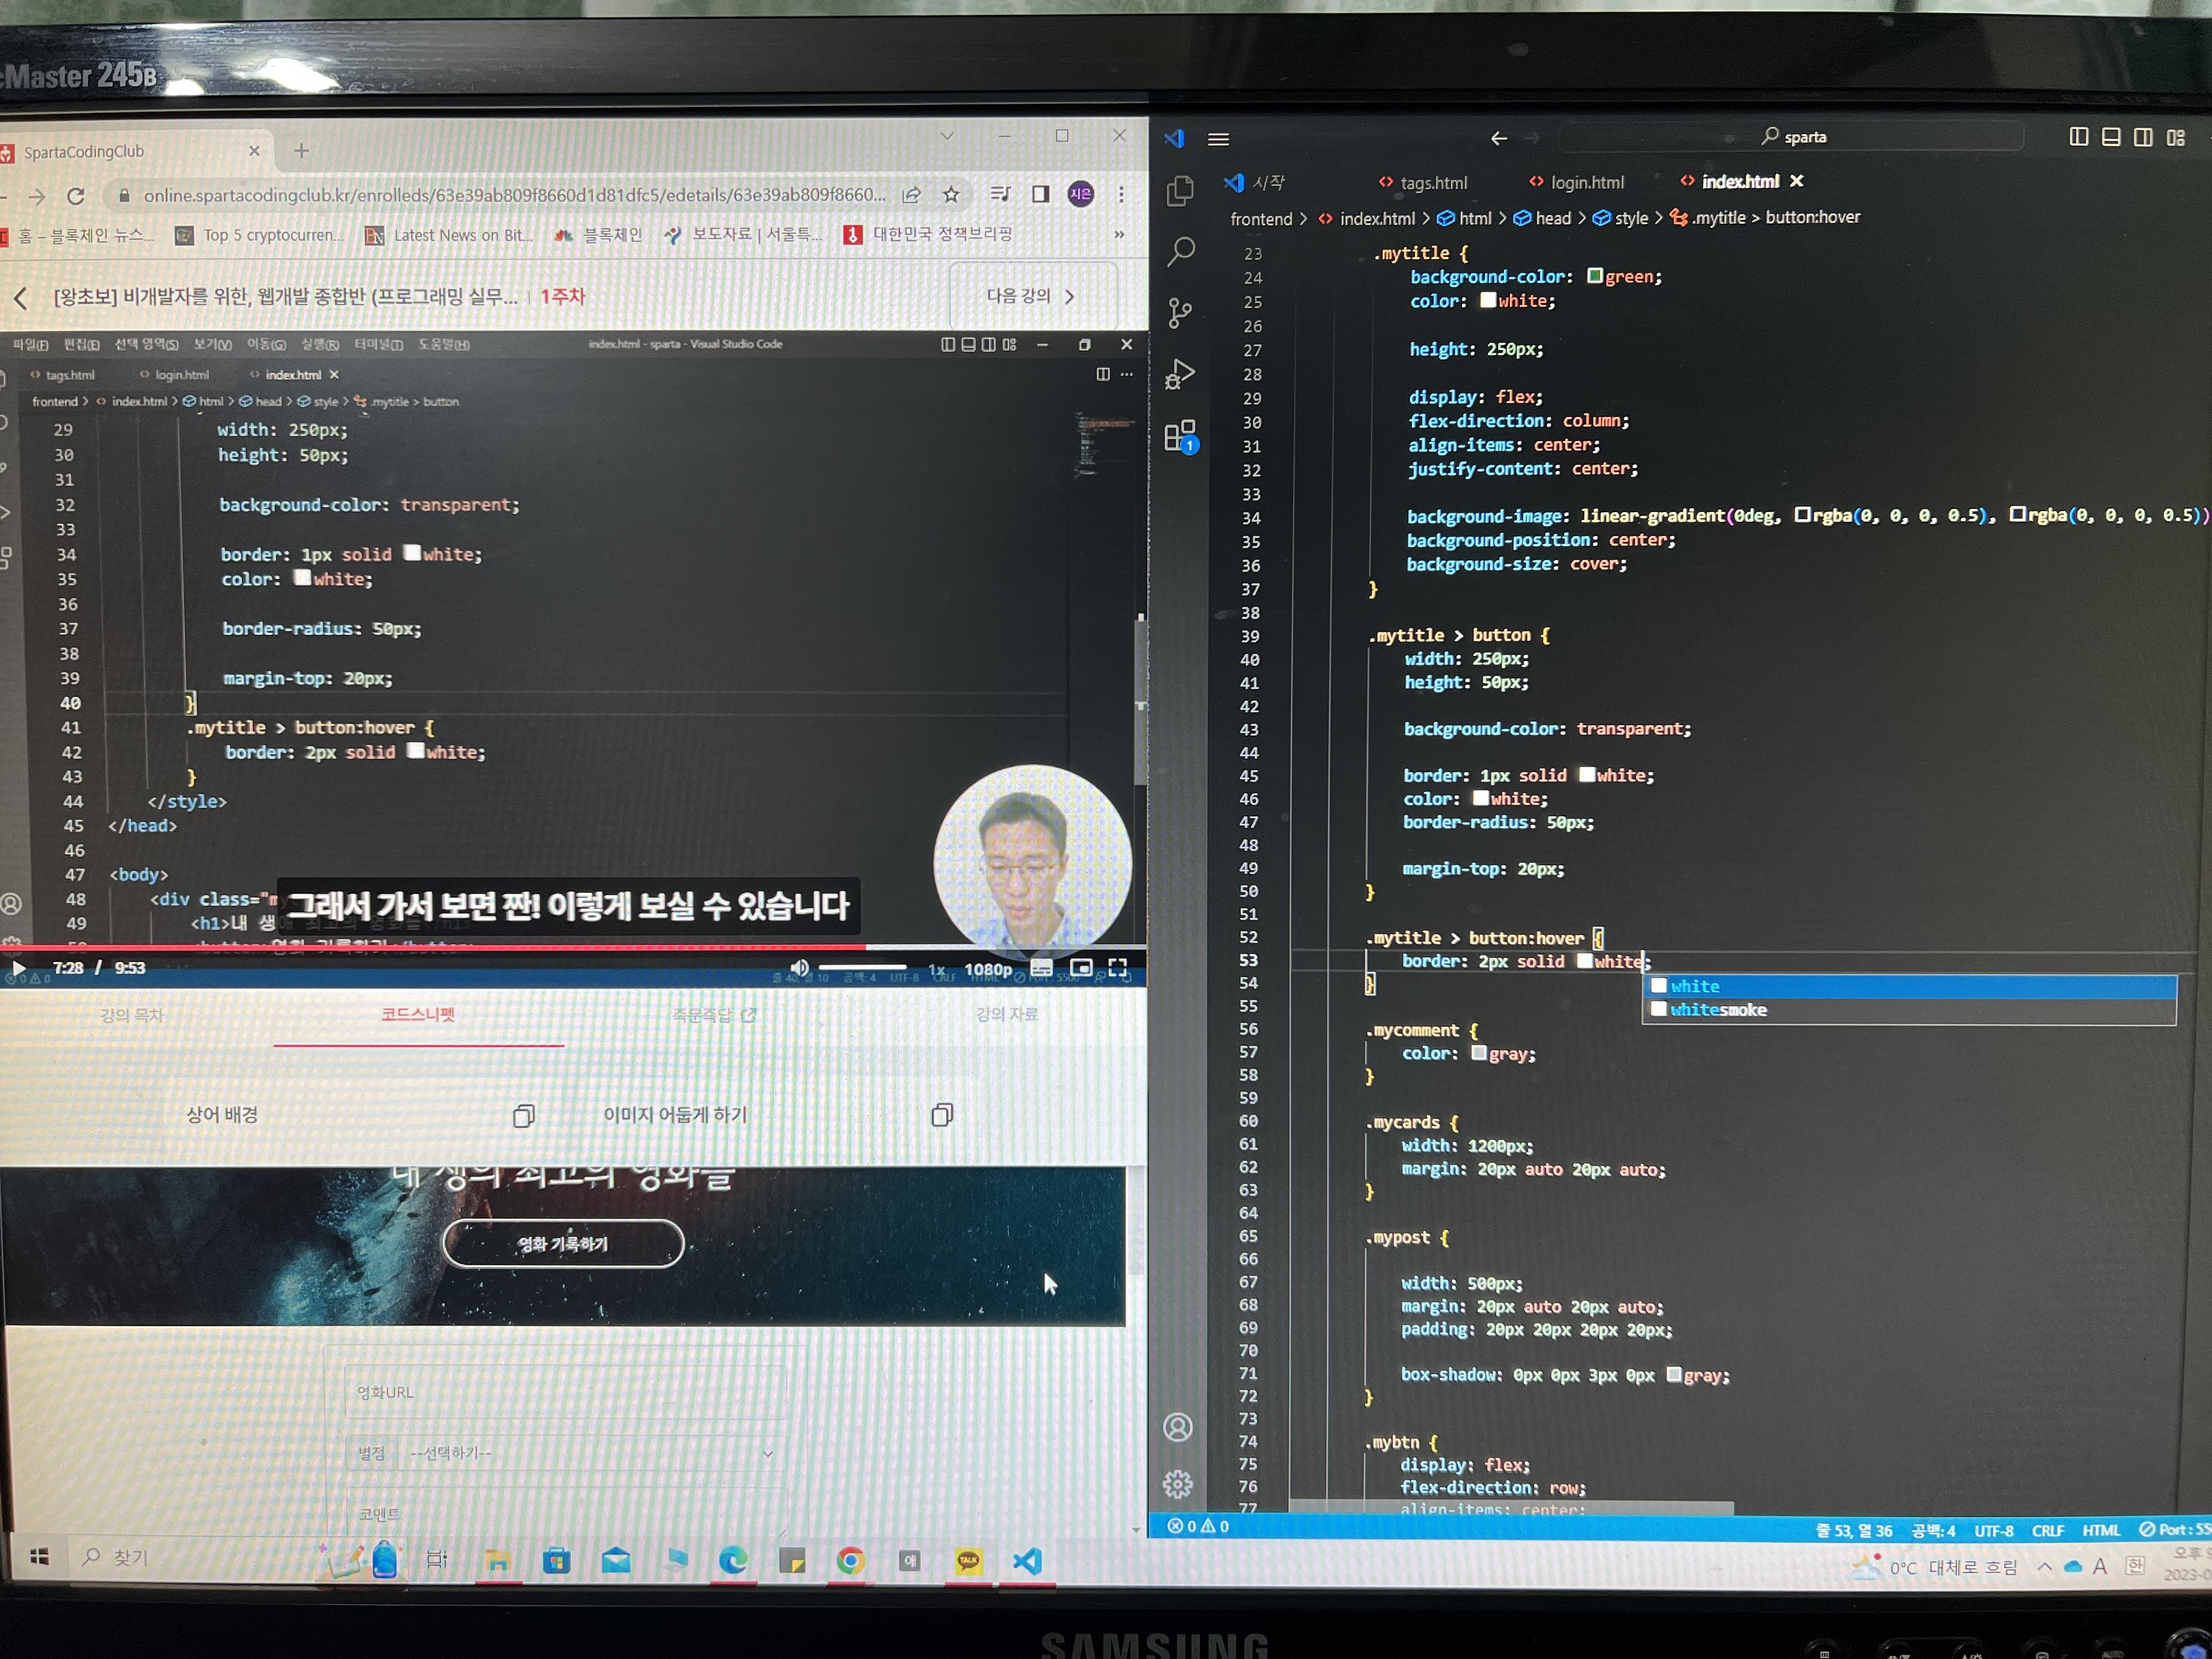
Task: Open the 대한민국 정책브리핑 bookmark
Action: coord(929,234)
